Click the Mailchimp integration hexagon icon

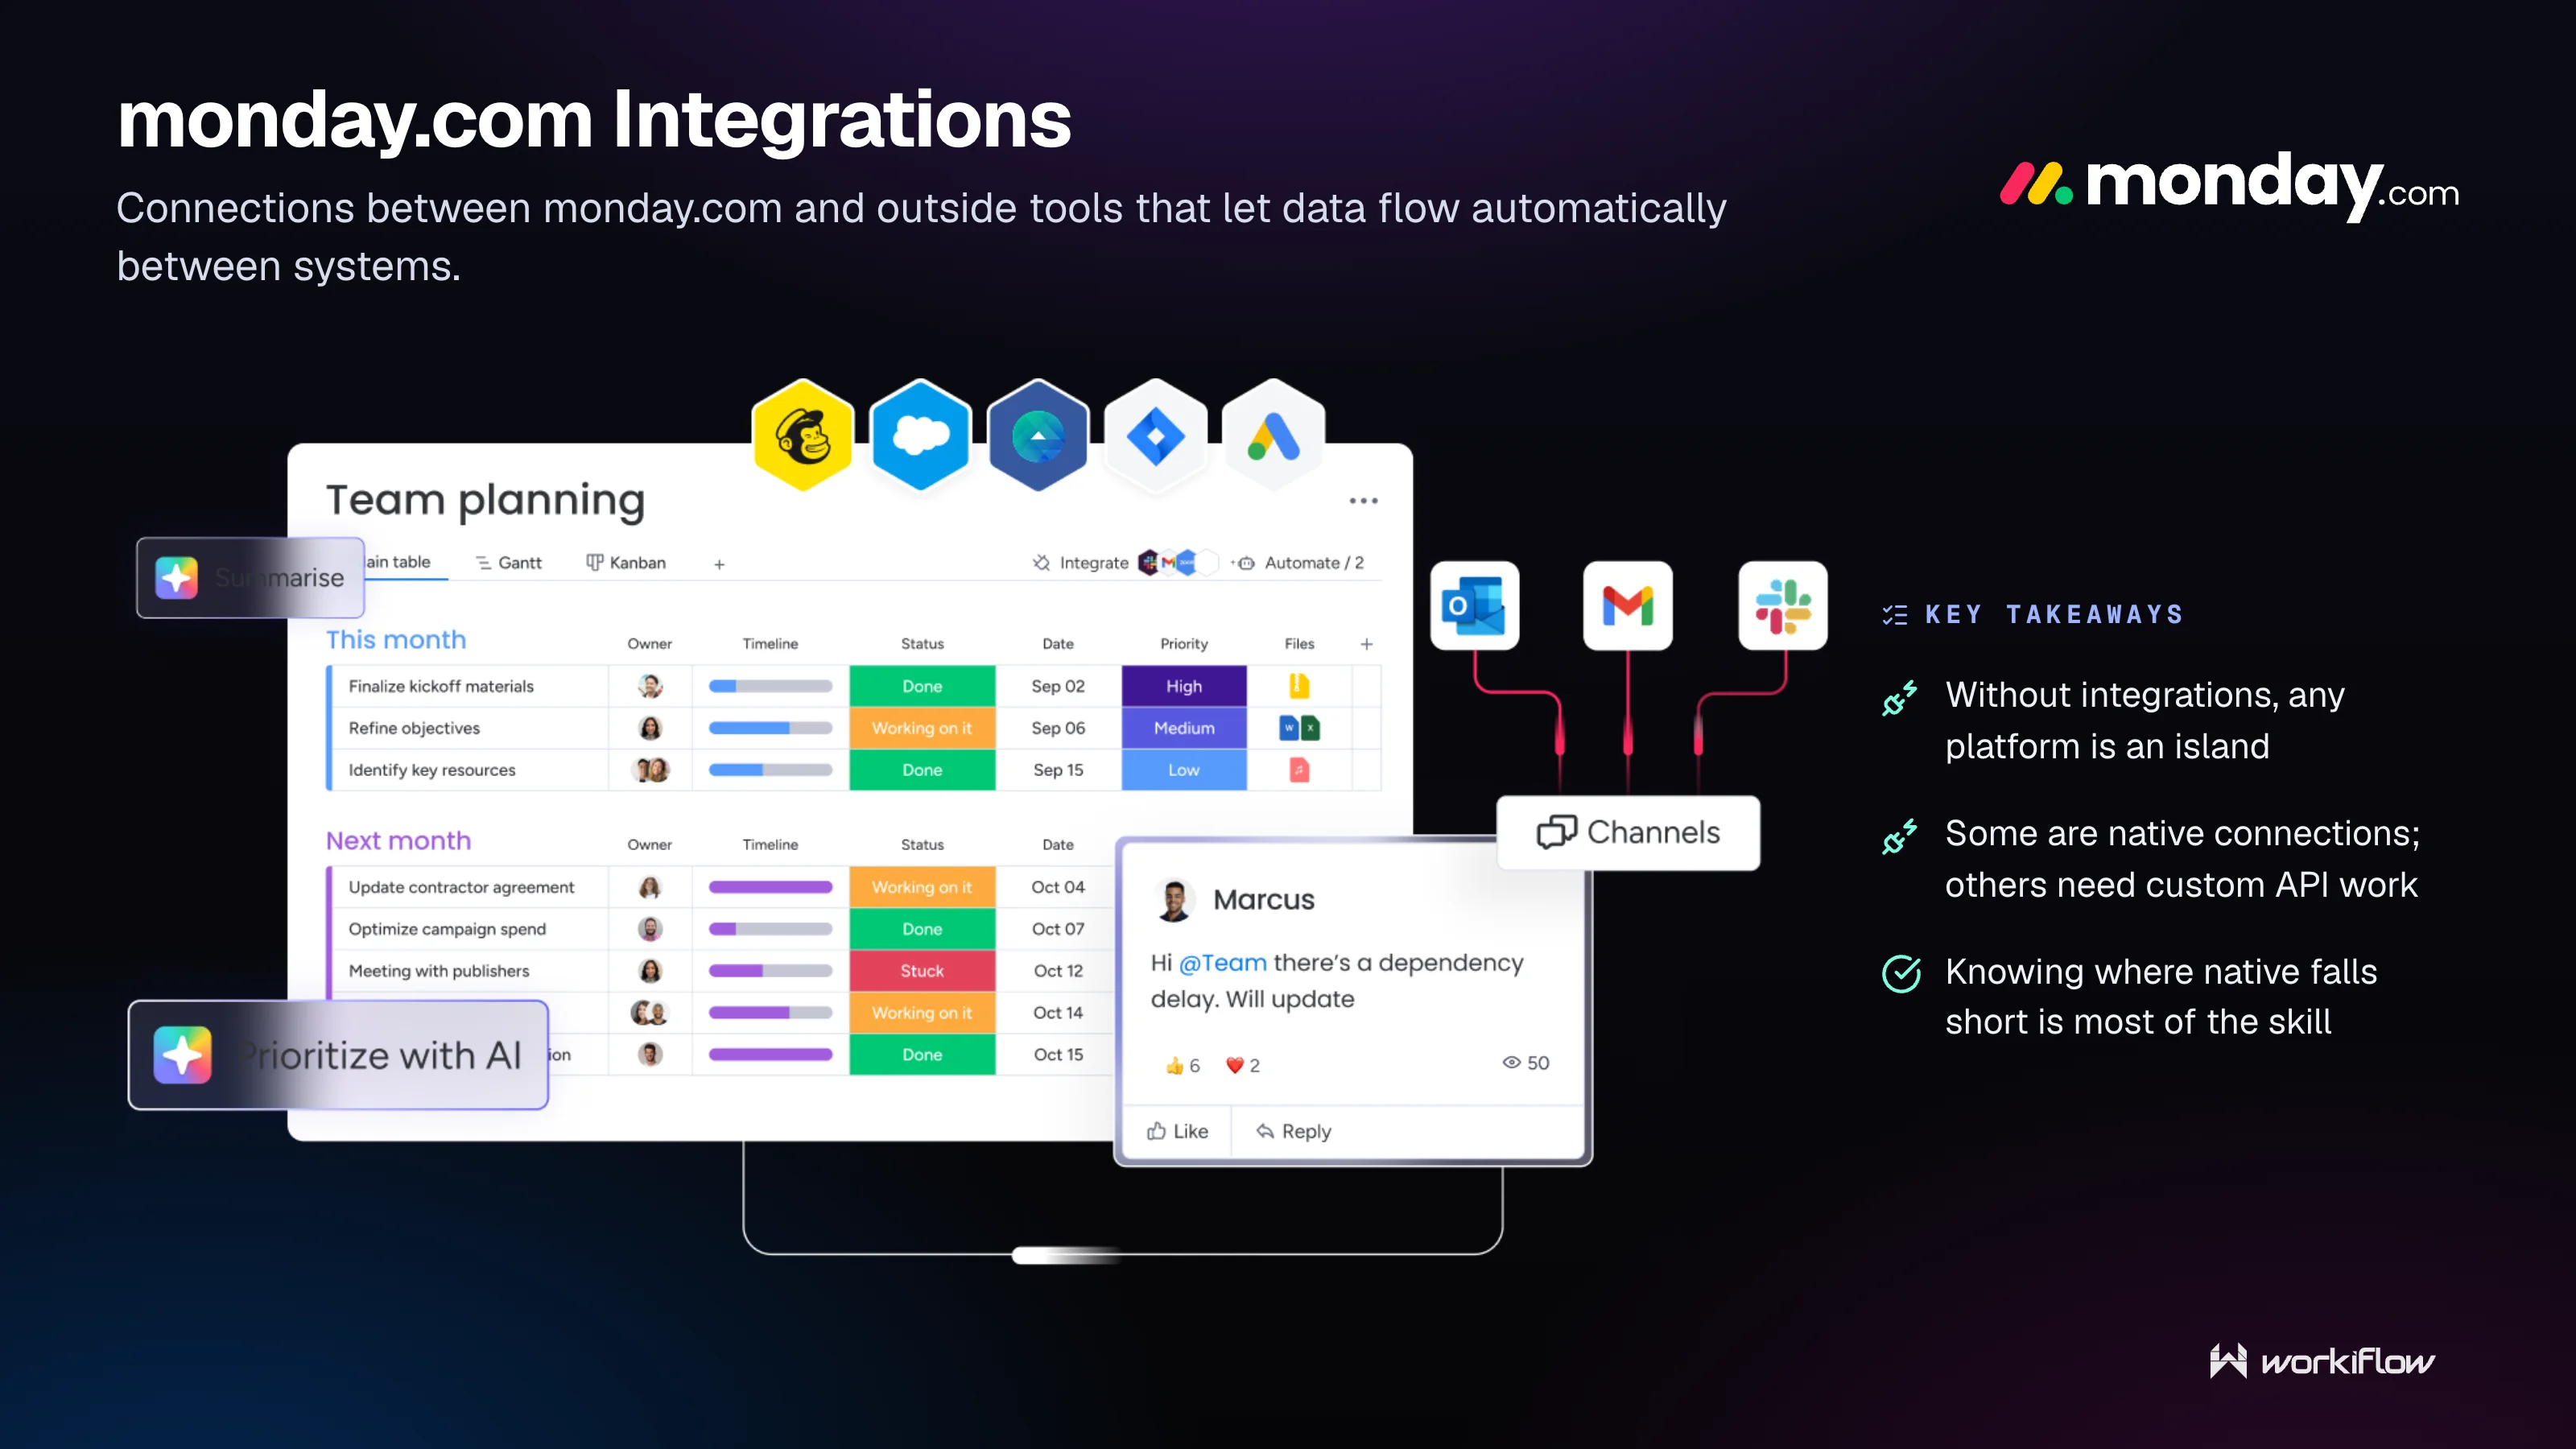(x=803, y=436)
